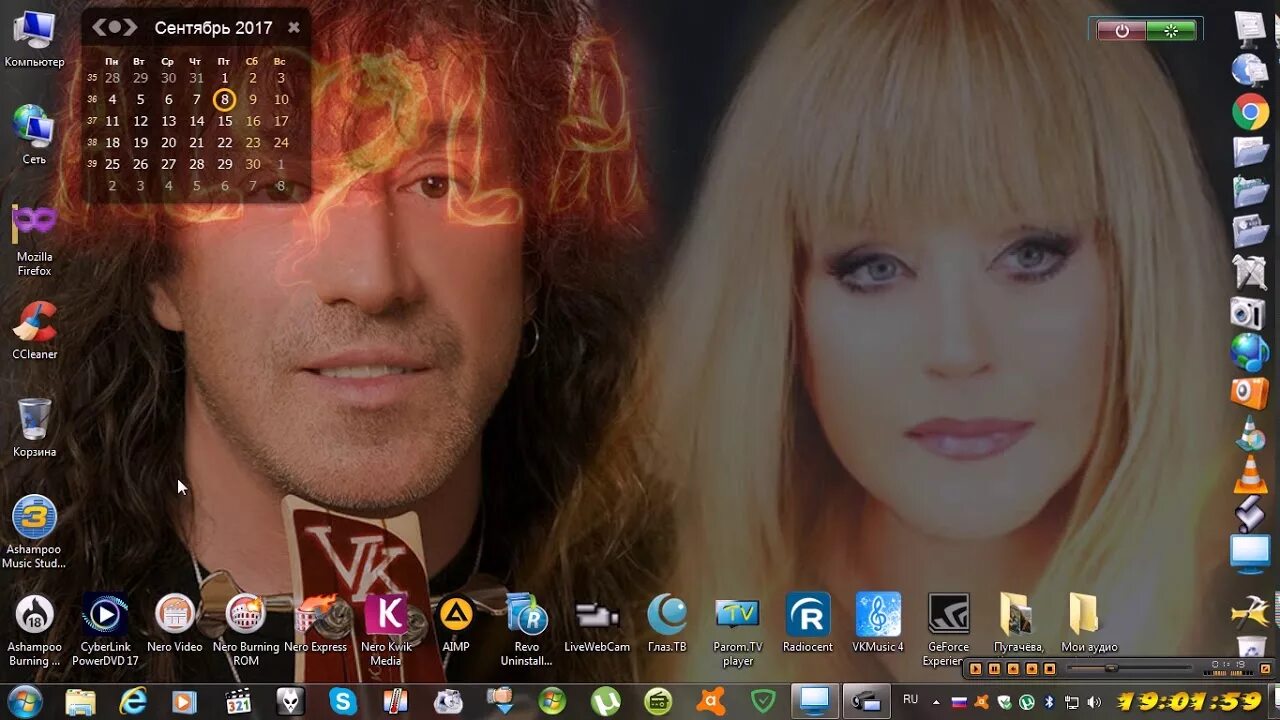Open the orange camera icon in right dock
This screenshot has height=720, width=1280.
click(1250, 394)
